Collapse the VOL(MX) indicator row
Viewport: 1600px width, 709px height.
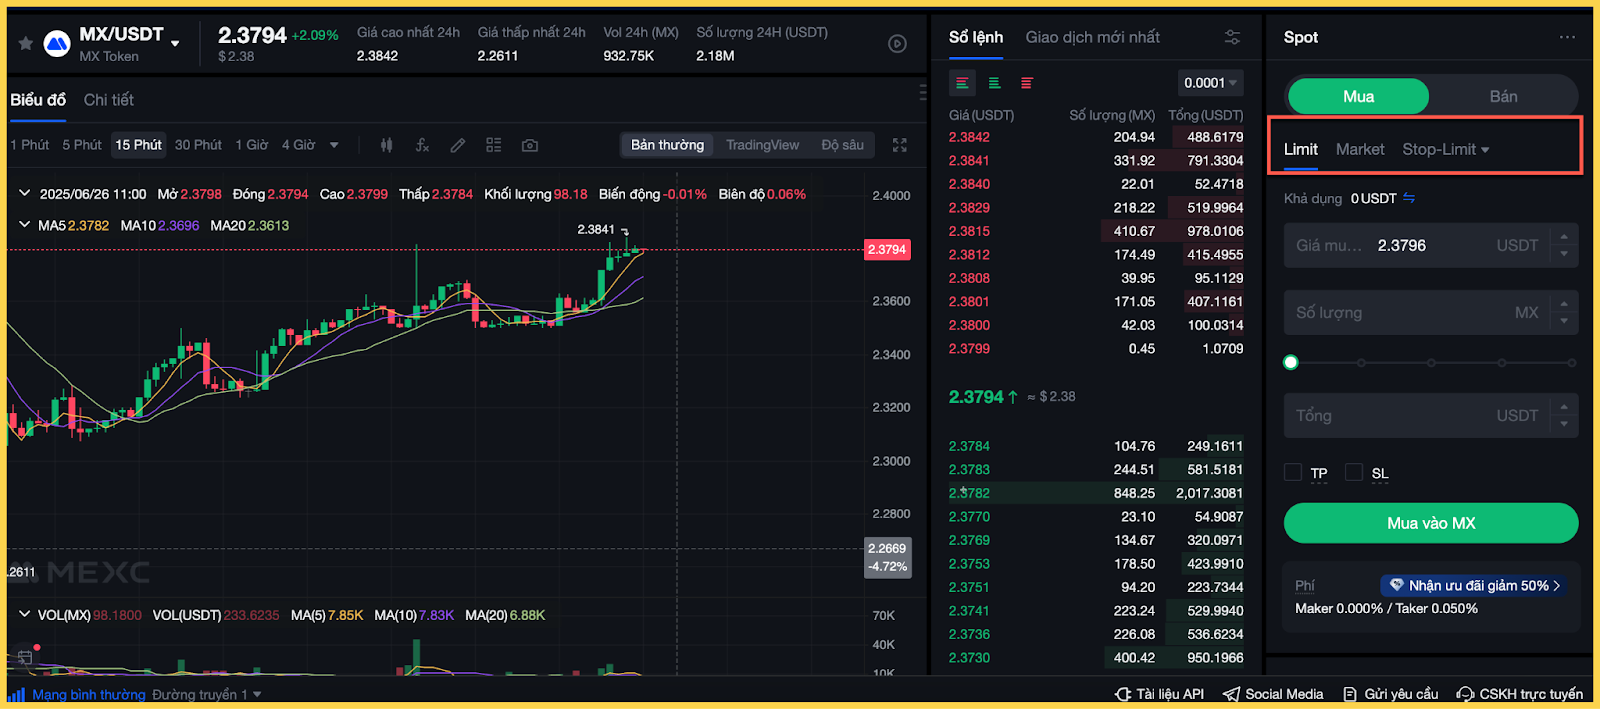click(25, 615)
